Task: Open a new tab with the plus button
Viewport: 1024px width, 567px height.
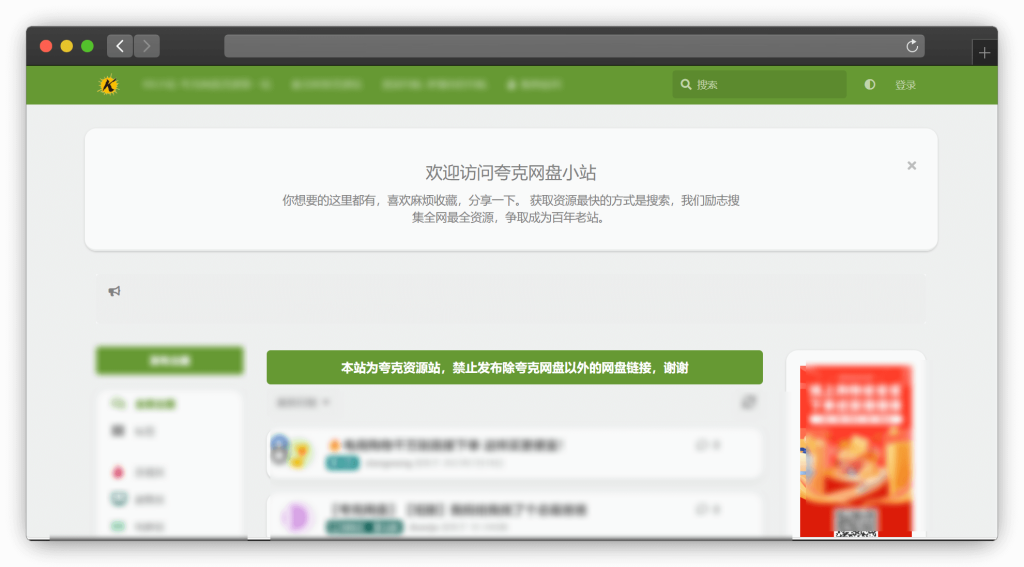Action: pos(984,53)
